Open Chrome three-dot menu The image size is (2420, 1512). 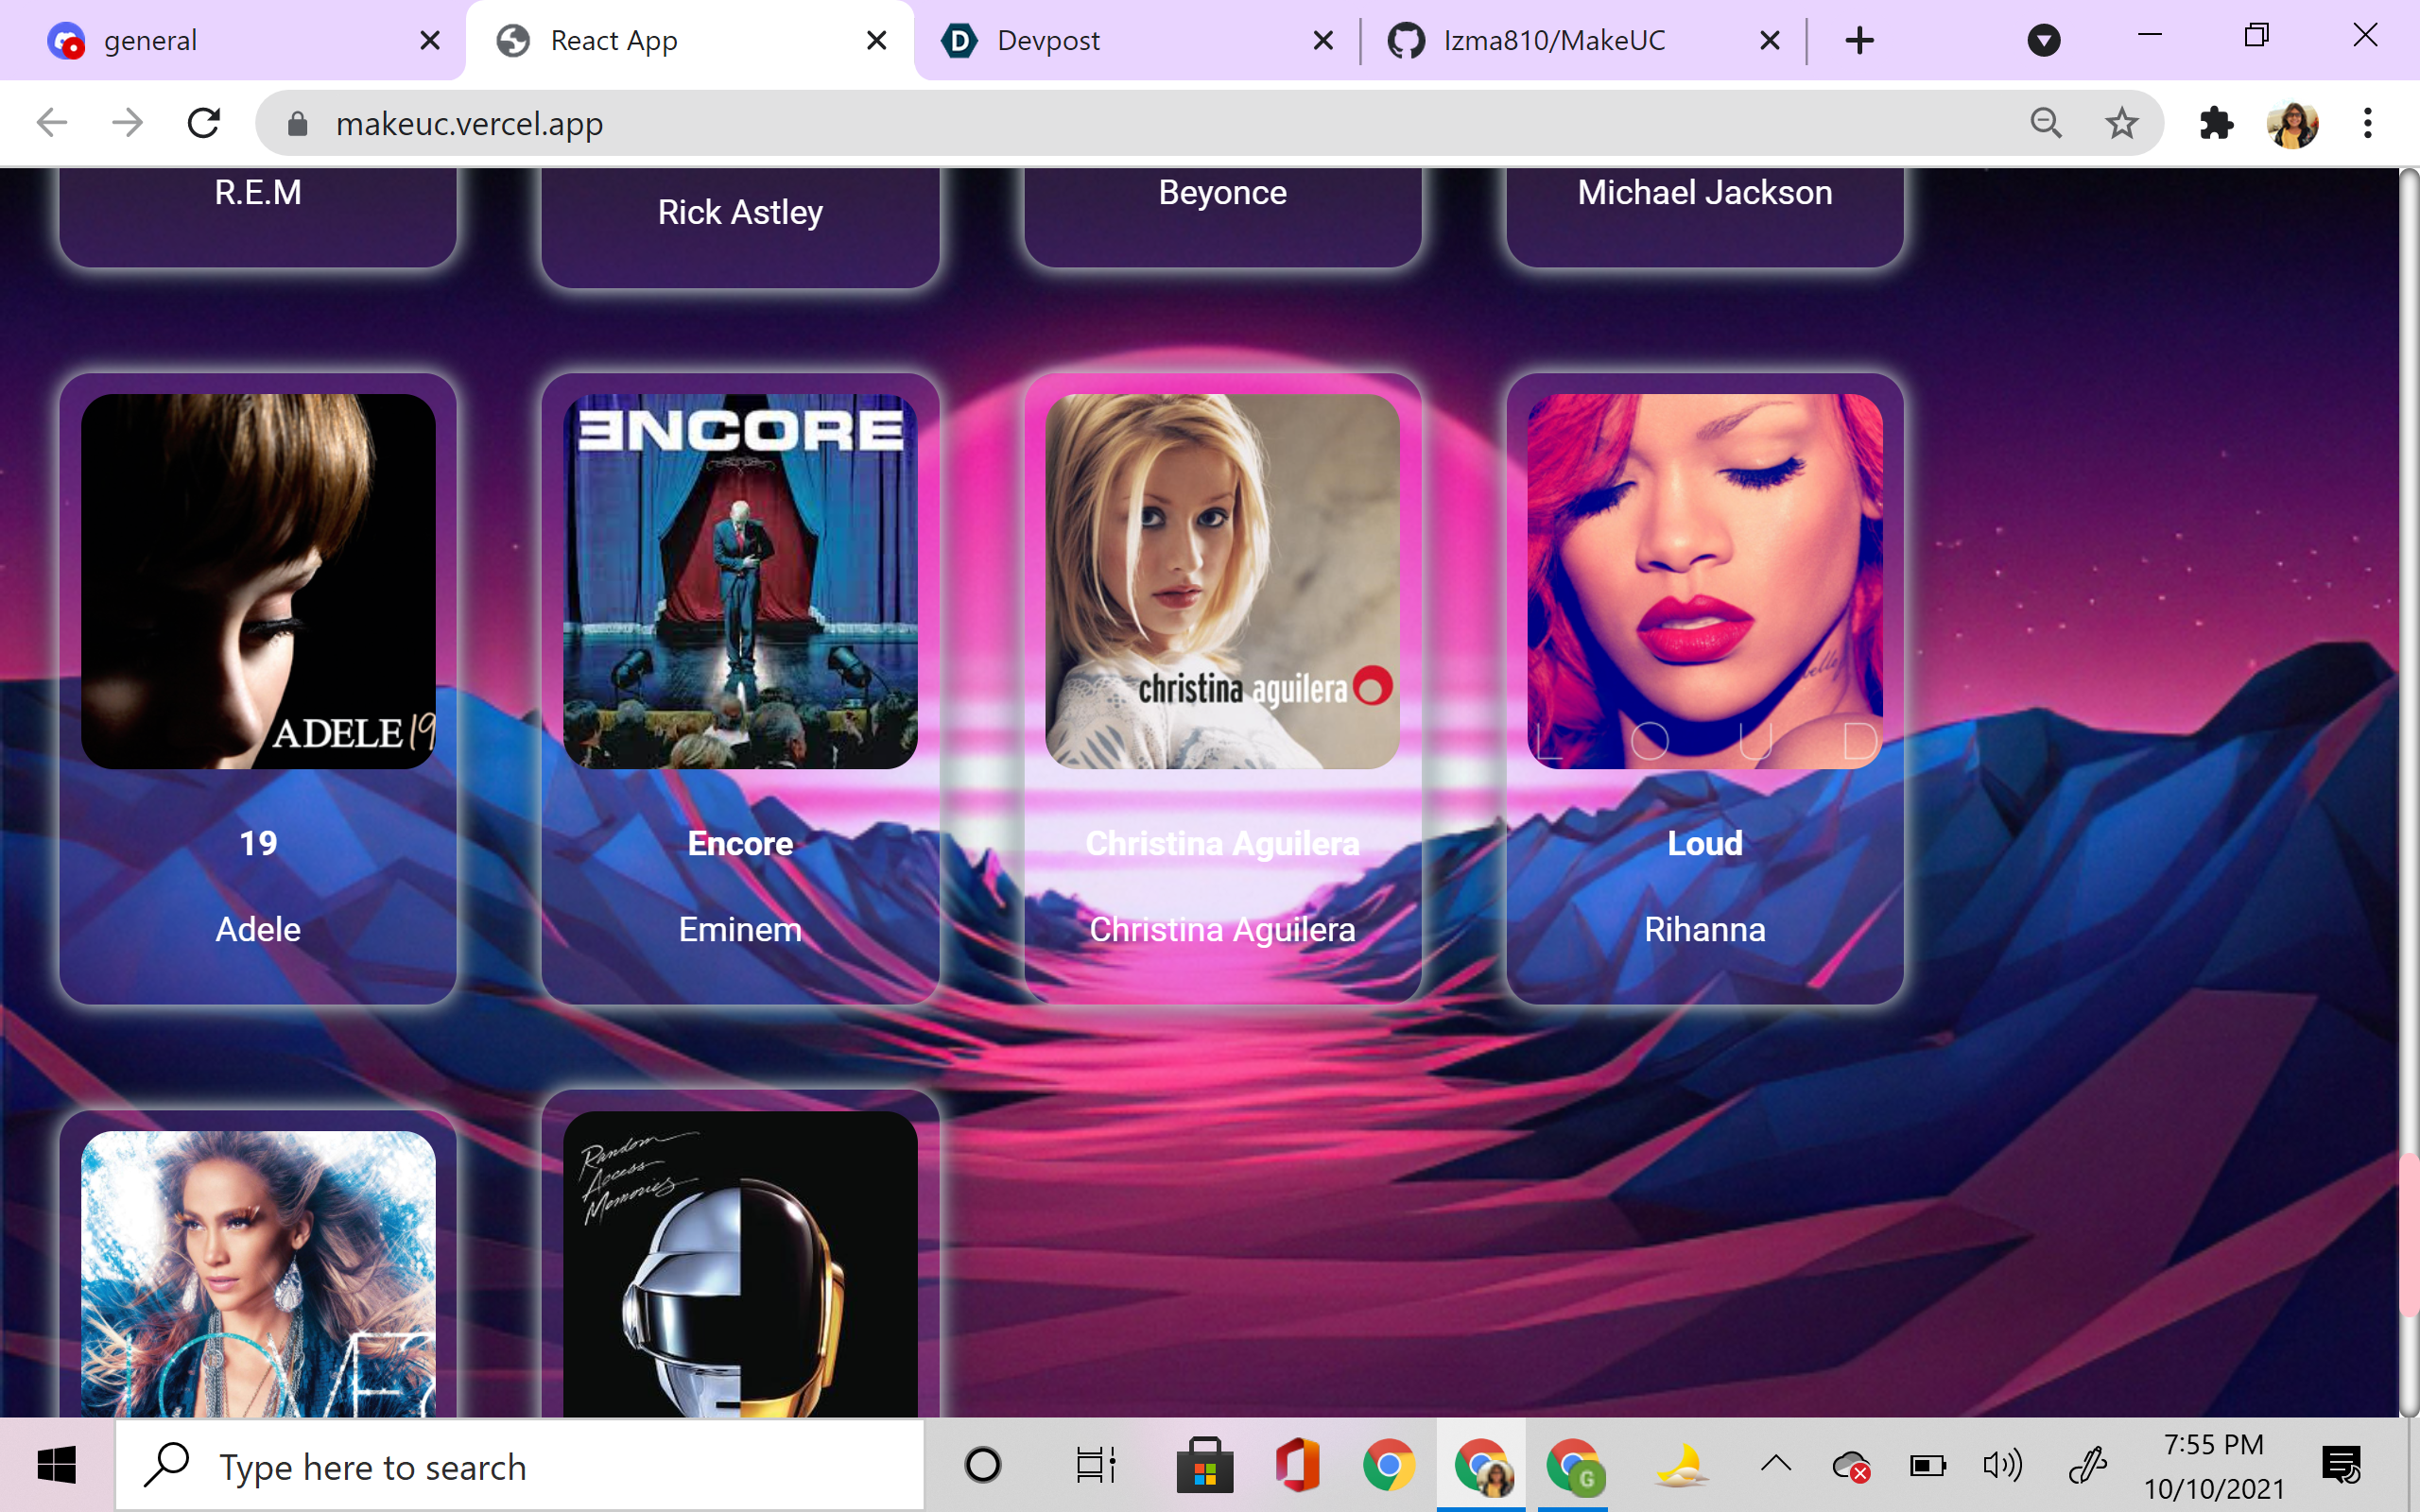coord(2367,123)
